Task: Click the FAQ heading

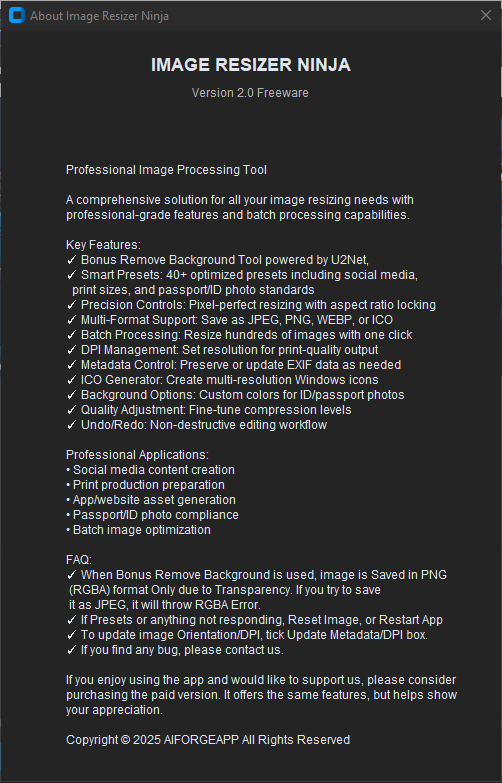Action: (79, 560)
